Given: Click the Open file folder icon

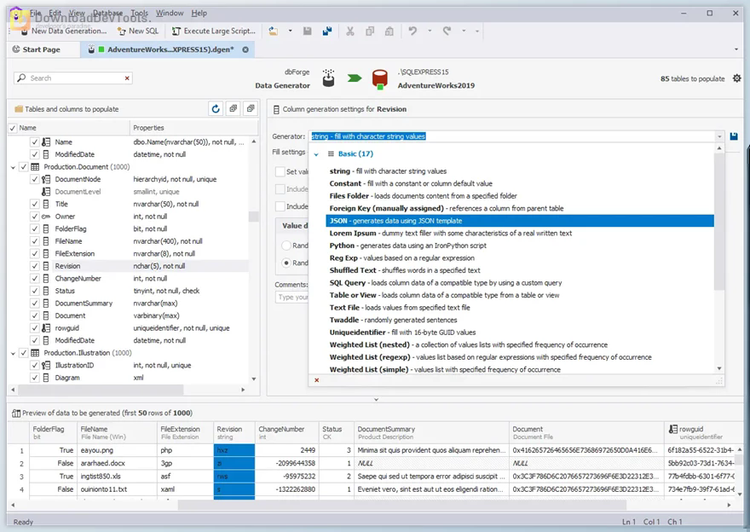Looking at the screenshot, I should tap(273, 31).
